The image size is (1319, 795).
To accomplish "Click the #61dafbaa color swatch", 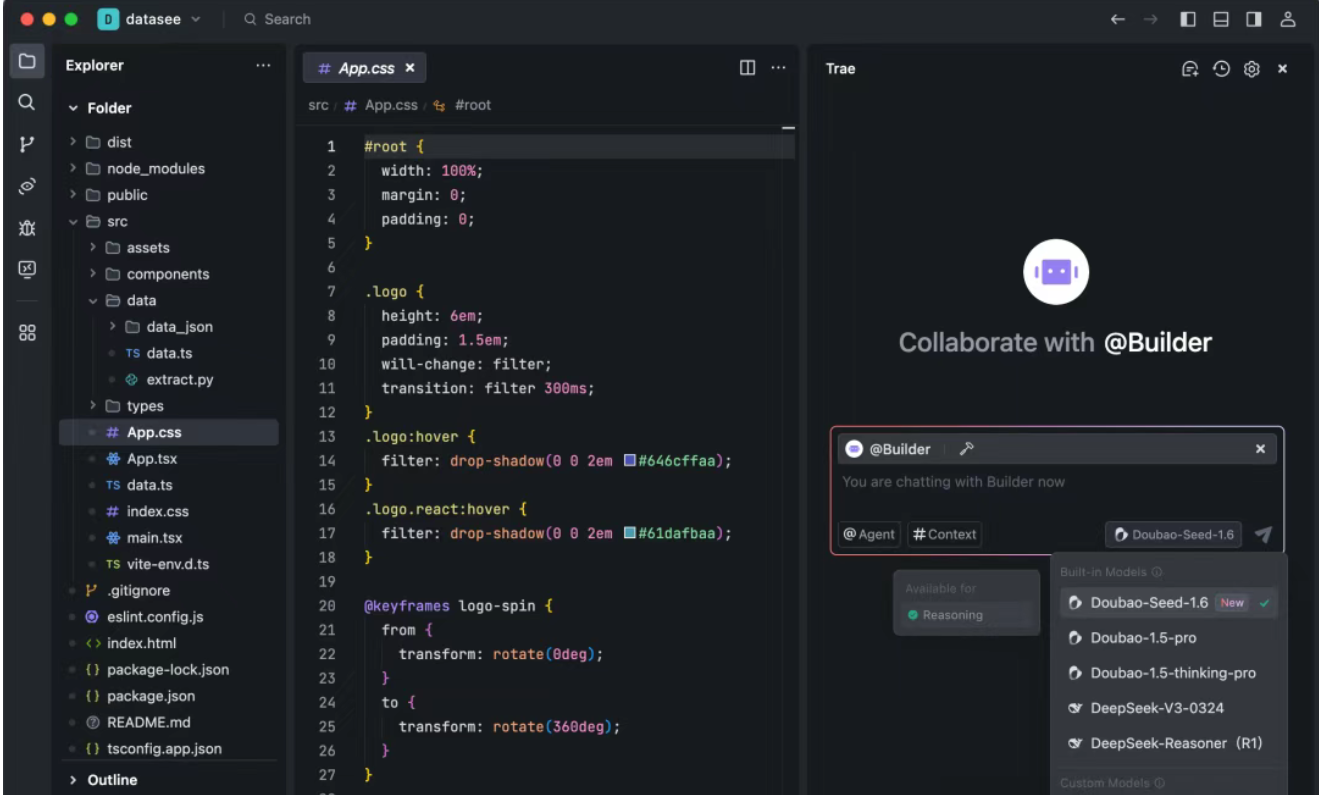I will pos(630,534).
